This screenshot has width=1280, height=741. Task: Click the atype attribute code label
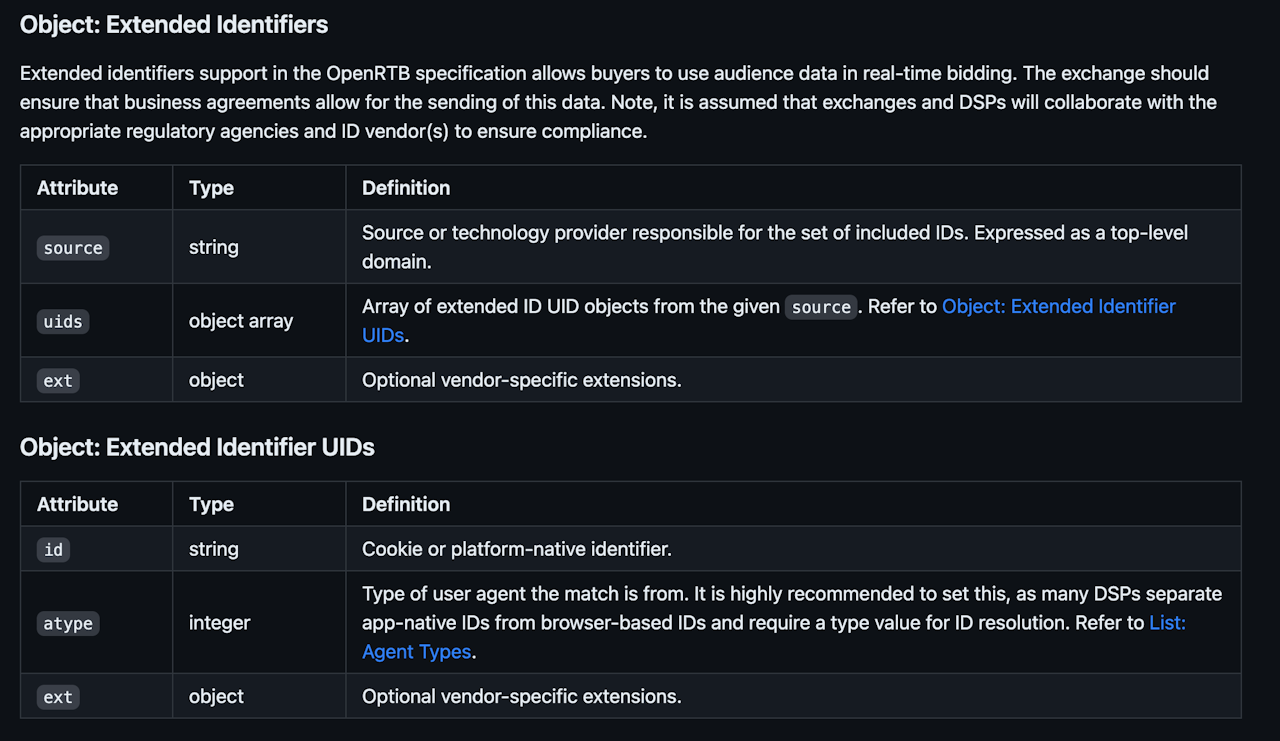click(x=68, y=624)
